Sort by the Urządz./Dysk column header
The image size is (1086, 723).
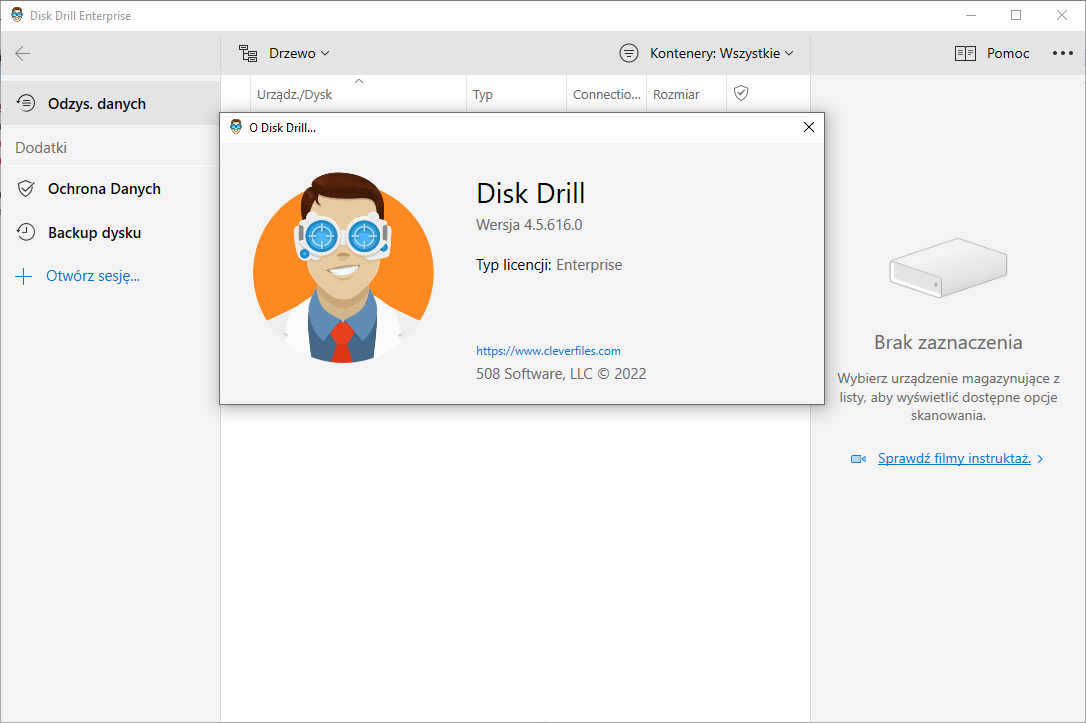(x=358, y=94)
